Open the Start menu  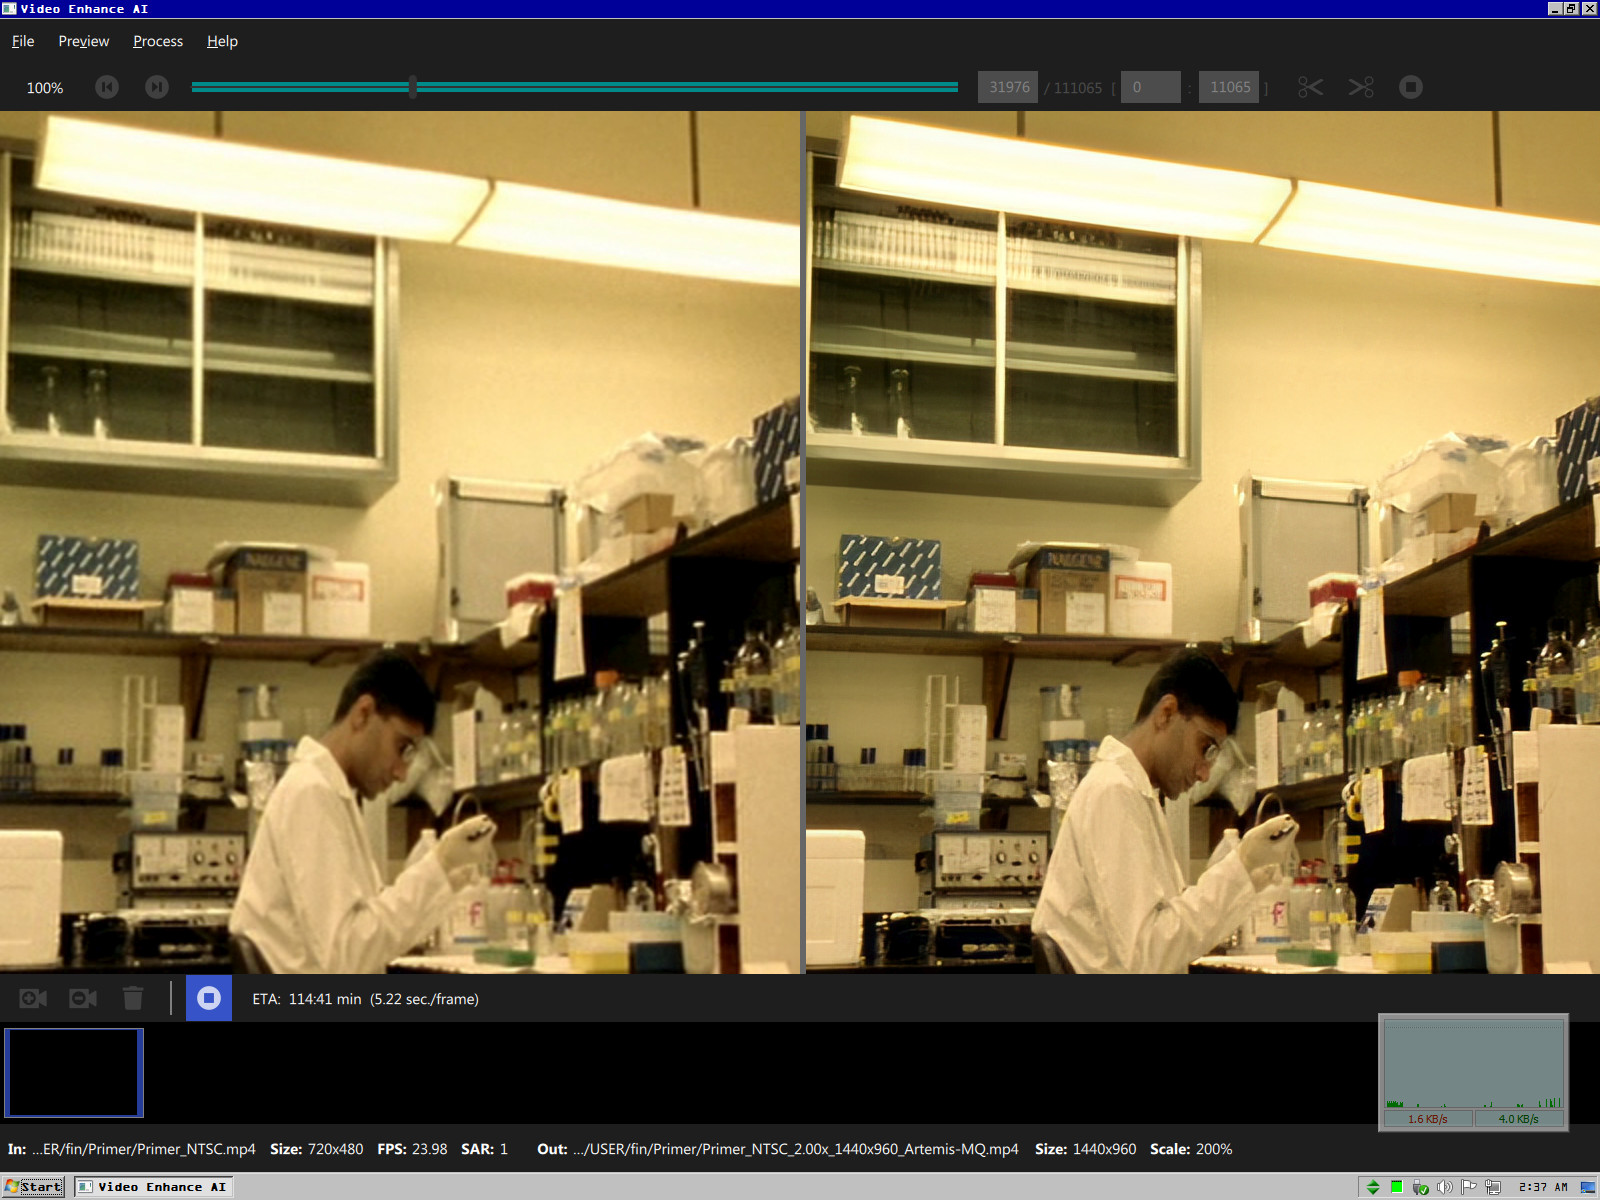pyautogui.click(x=33, y=1187)
